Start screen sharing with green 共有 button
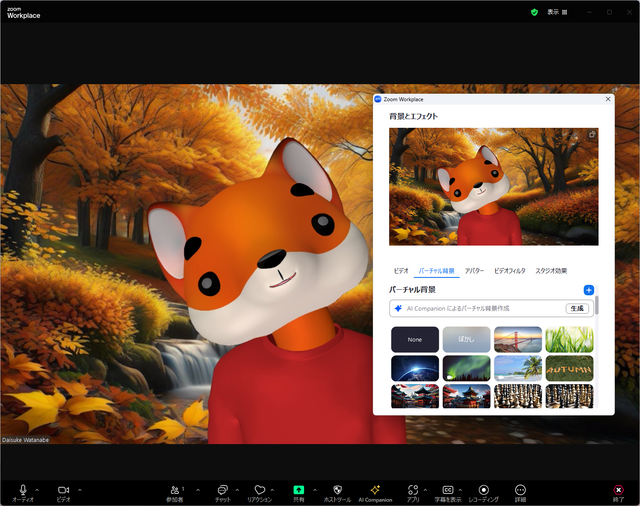The height and width of the screenshot is (506, 640). (x=298, y=490)
